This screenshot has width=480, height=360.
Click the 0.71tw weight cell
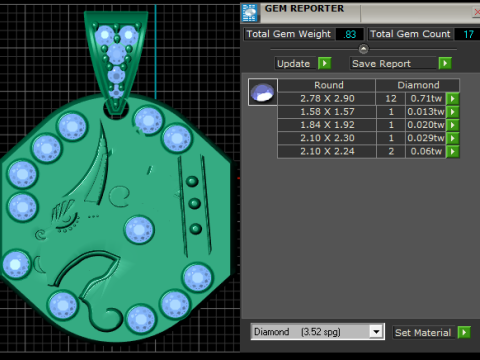426,99
